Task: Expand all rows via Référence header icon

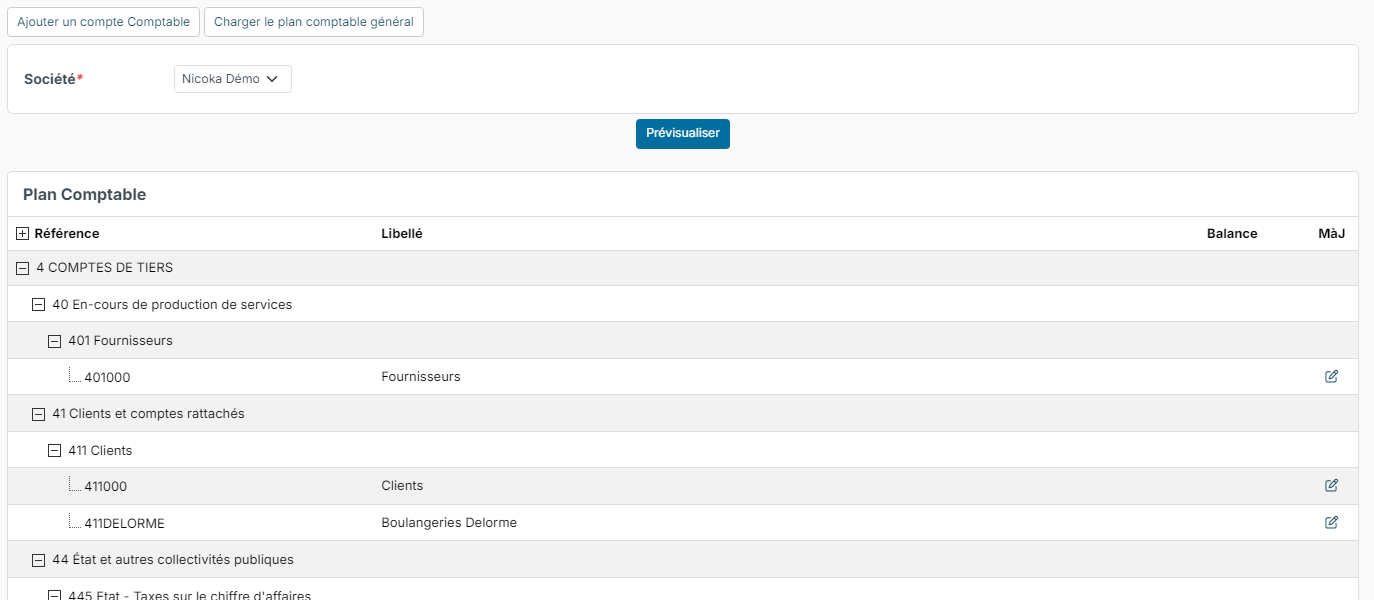Action: (23, 233)
